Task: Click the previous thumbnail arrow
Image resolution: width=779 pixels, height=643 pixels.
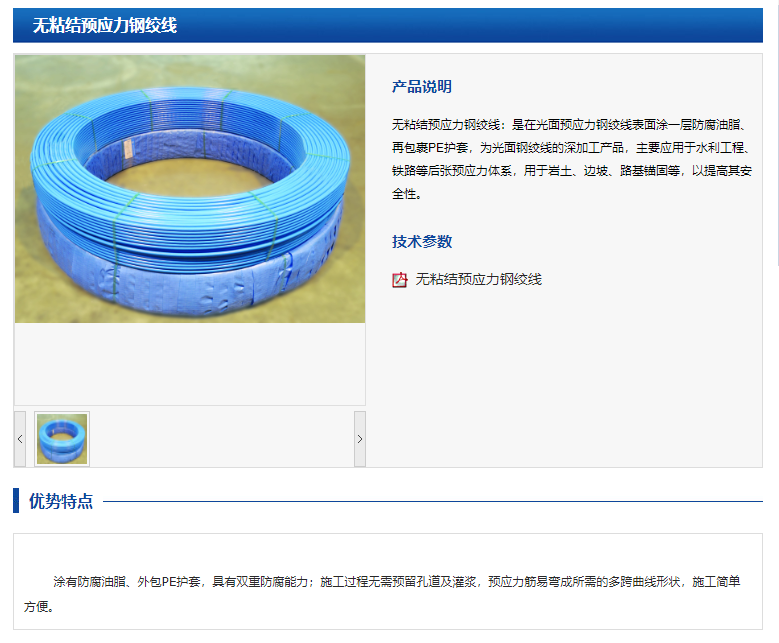Action: 20,439
